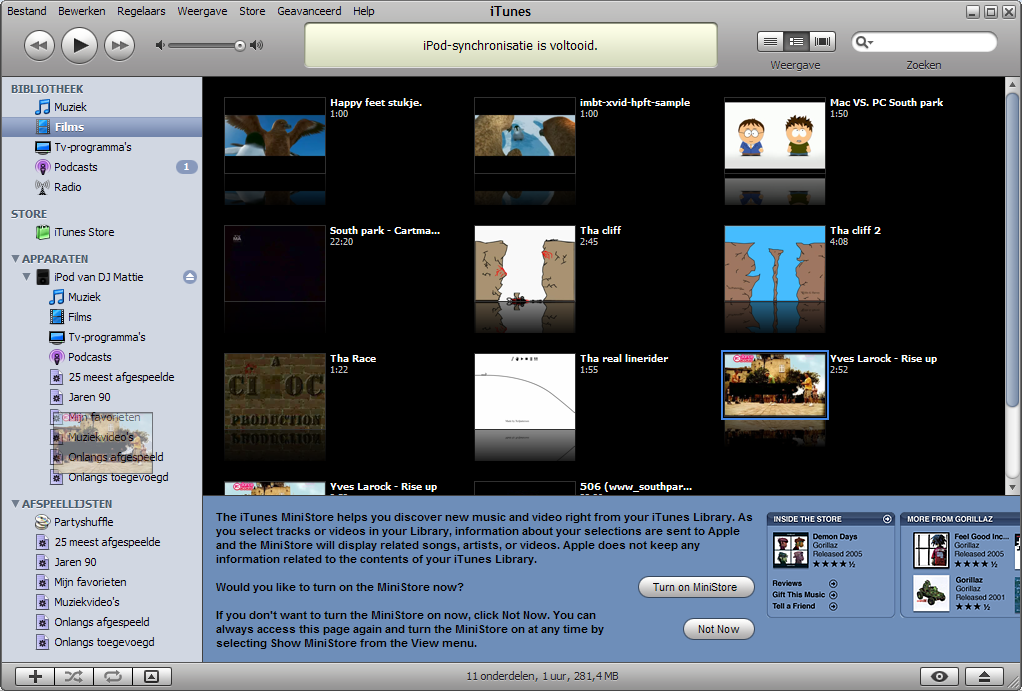Click the Play button
The height and width of the screenshot is (691, 1022).
pos(80,45)
